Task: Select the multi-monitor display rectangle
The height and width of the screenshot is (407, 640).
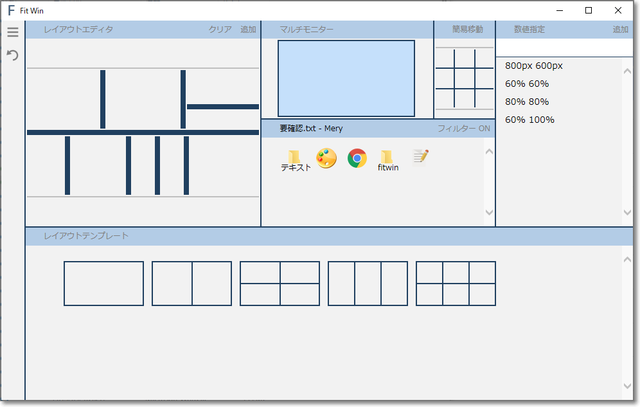Action: (x=346, y=78)
